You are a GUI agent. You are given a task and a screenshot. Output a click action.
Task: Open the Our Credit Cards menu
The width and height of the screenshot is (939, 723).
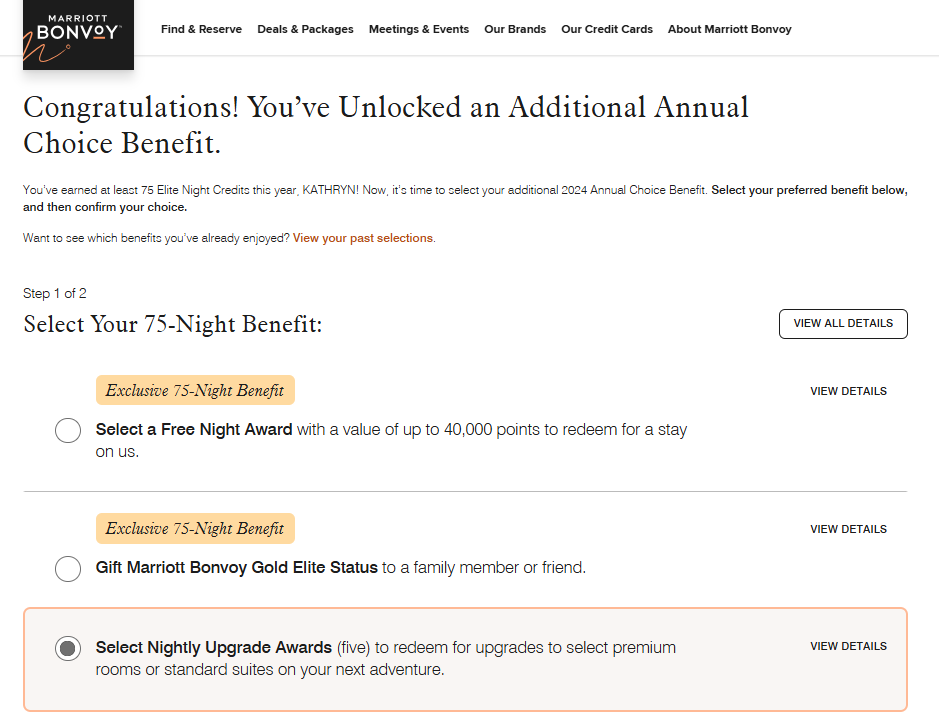(606, 29)
